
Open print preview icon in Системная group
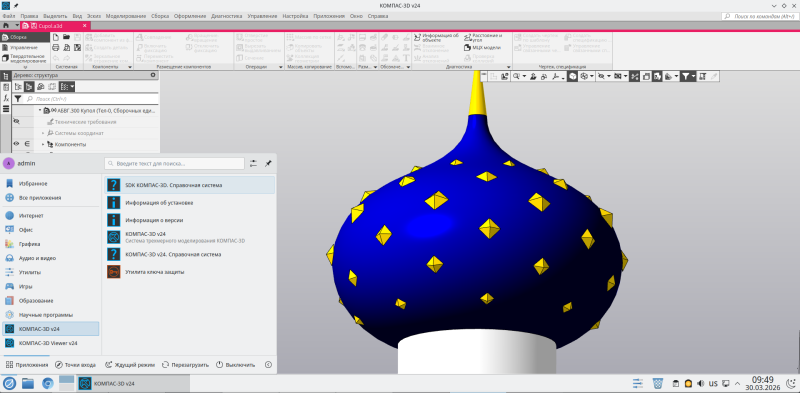click(66, 47)
